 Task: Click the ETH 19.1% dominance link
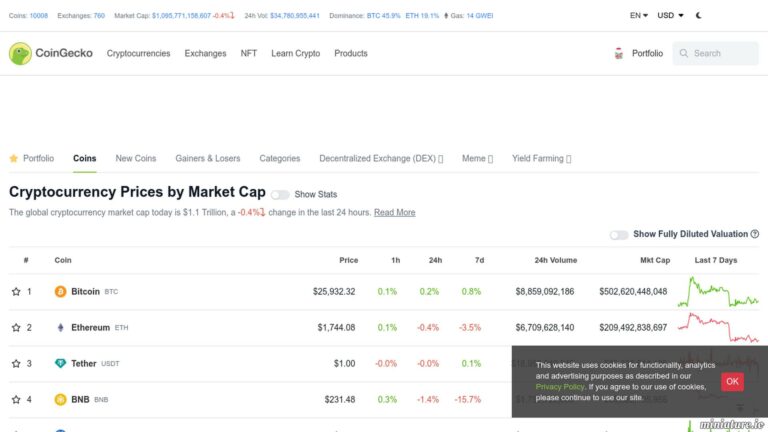point(422,16)
